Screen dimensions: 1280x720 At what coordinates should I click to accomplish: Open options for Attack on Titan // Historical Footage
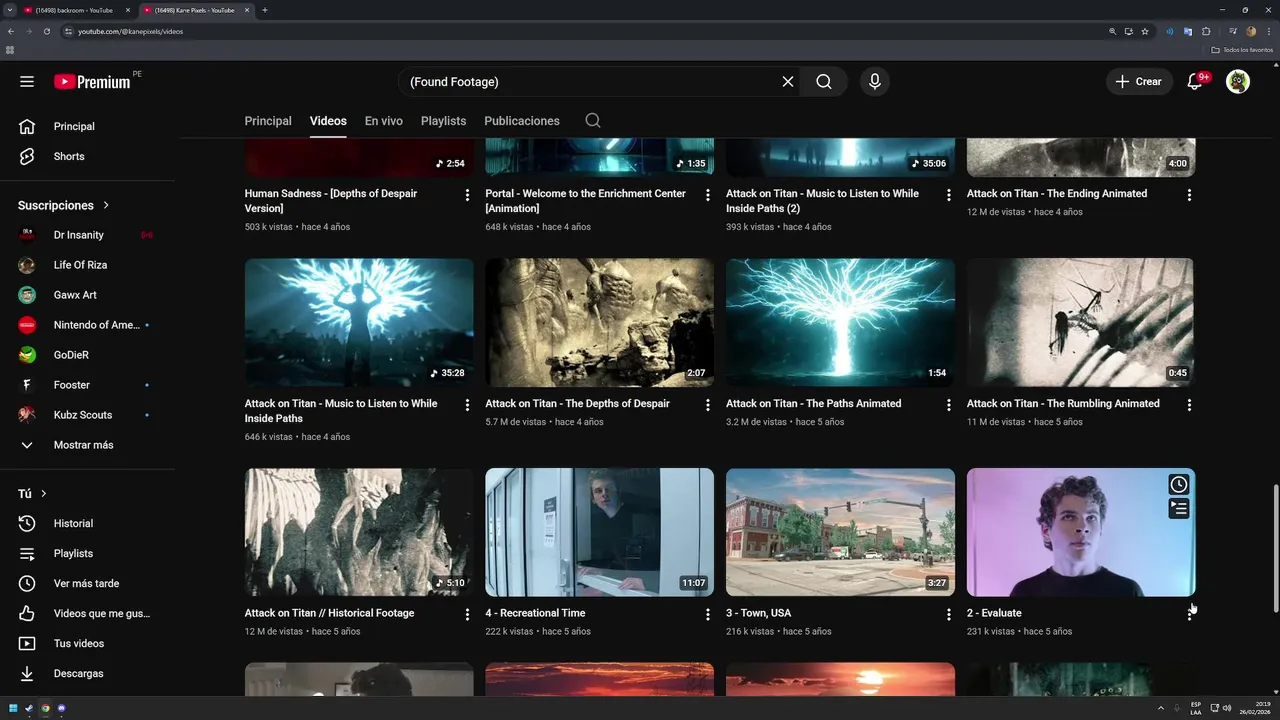point(467,614)
